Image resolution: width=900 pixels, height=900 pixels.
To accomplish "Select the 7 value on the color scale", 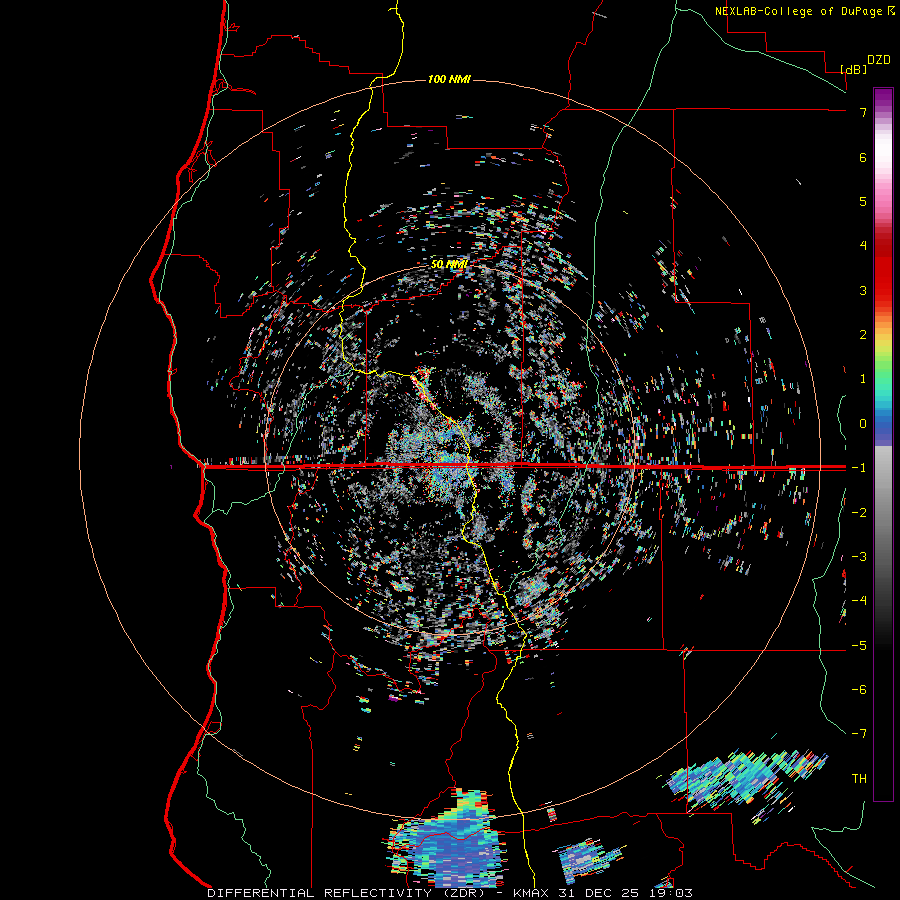I will 863,112.
